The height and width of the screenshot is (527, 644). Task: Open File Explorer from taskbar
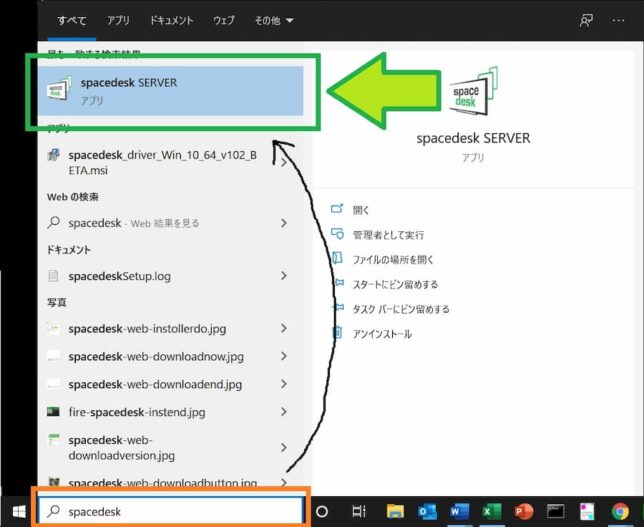(395, 512)
